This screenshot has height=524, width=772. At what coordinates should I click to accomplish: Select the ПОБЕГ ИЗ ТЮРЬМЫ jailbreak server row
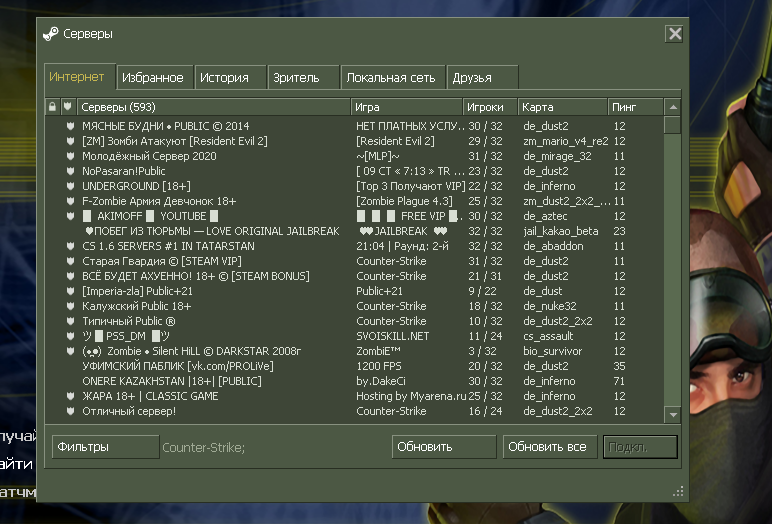354,231
